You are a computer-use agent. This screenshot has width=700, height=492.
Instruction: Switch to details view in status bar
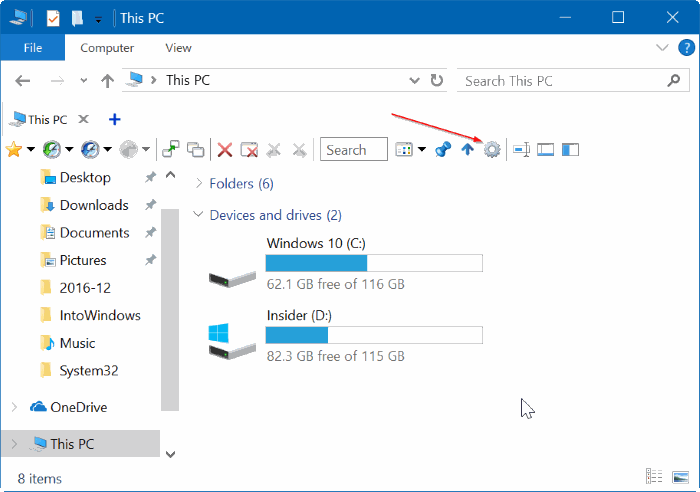tap(654, 476)
